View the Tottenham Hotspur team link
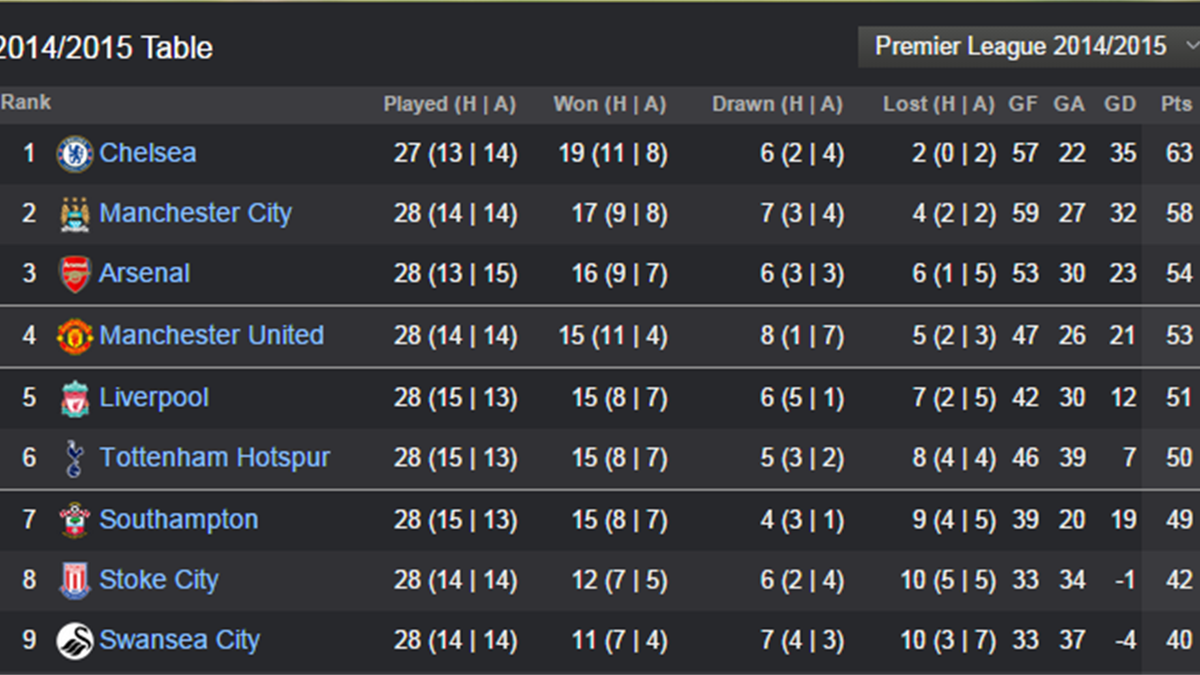This screenshot has height=675, width=1200. pyautogui.click(x=214, y=457)
